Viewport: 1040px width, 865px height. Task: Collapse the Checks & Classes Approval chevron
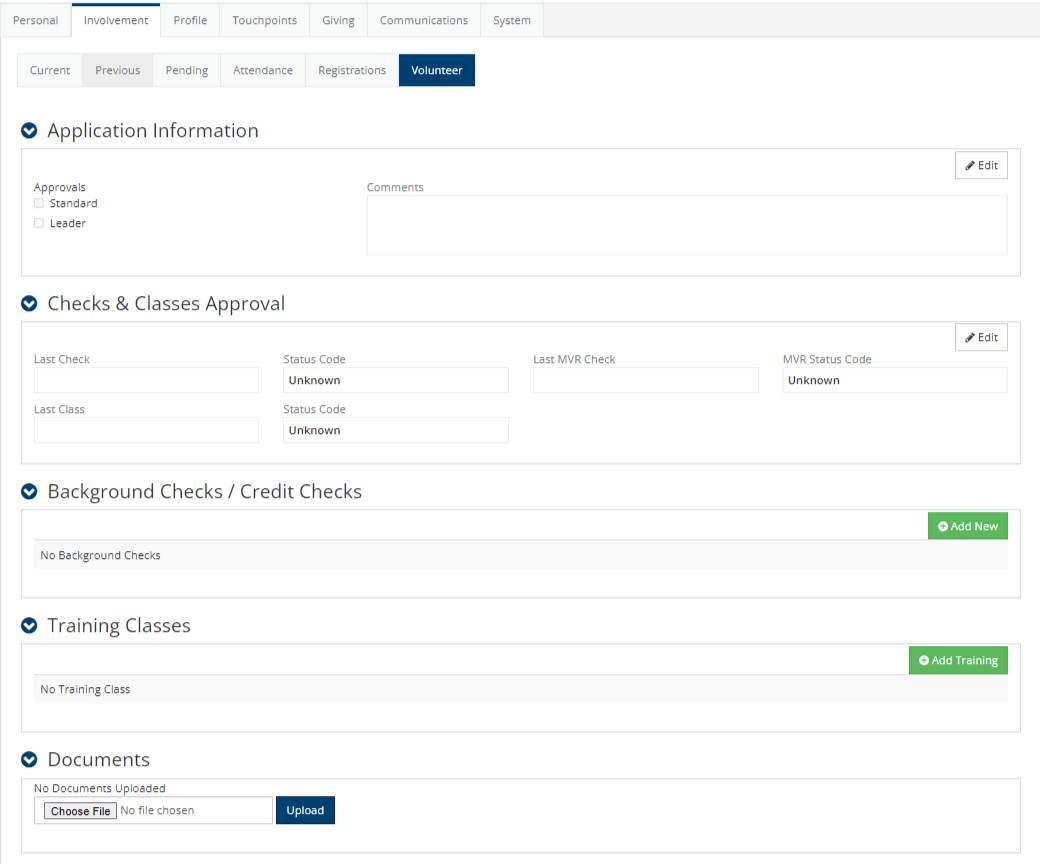pyautogui.click(x=29, y=303)
